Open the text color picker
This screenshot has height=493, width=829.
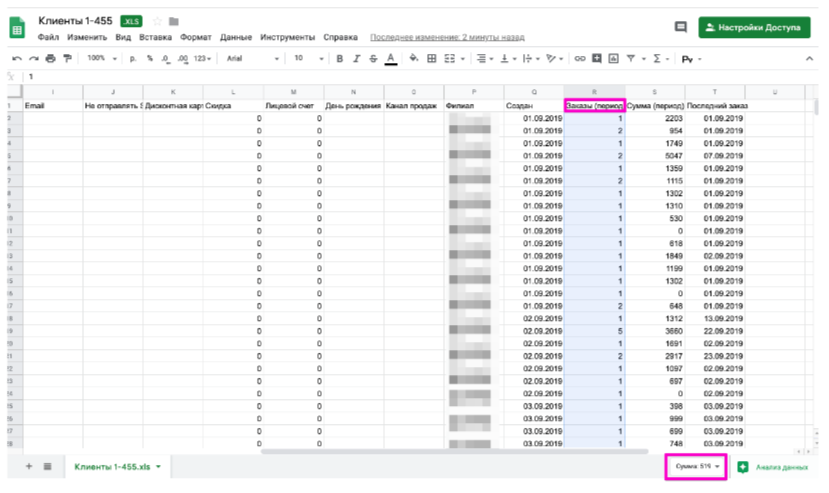[391, 59]
